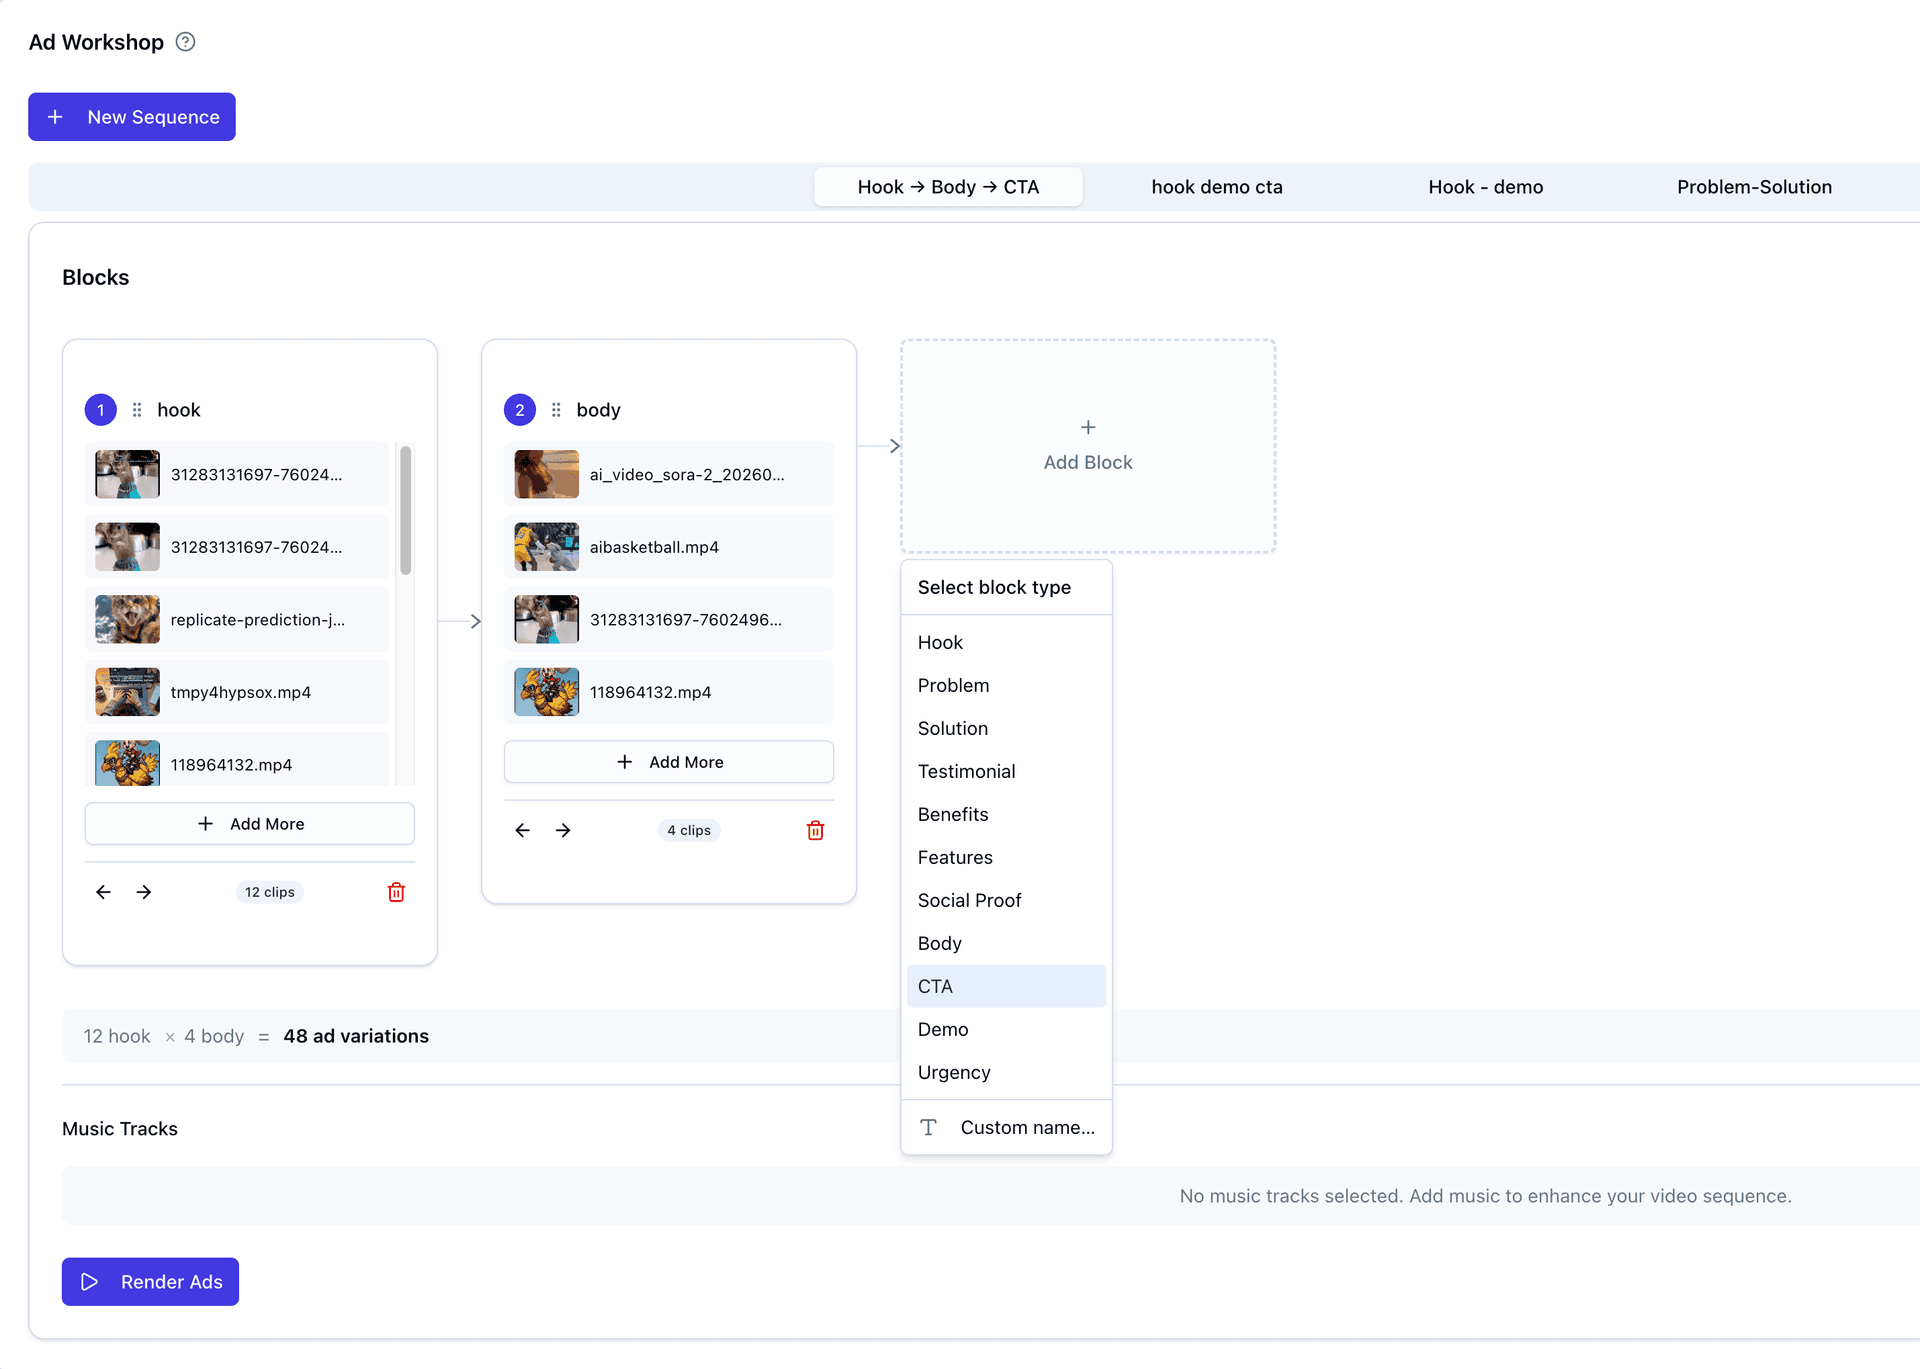Image resolution: width=1920 pixels, height=1369 pixels.
Task: Click Add More in the body block
Action: click(x=669, y=762)
